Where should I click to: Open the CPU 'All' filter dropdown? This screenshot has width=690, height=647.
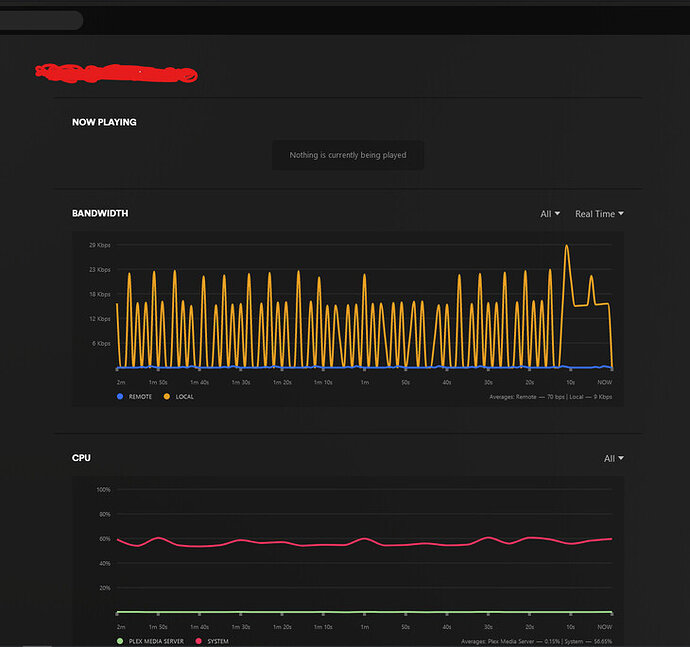click(x=613, y=458)
